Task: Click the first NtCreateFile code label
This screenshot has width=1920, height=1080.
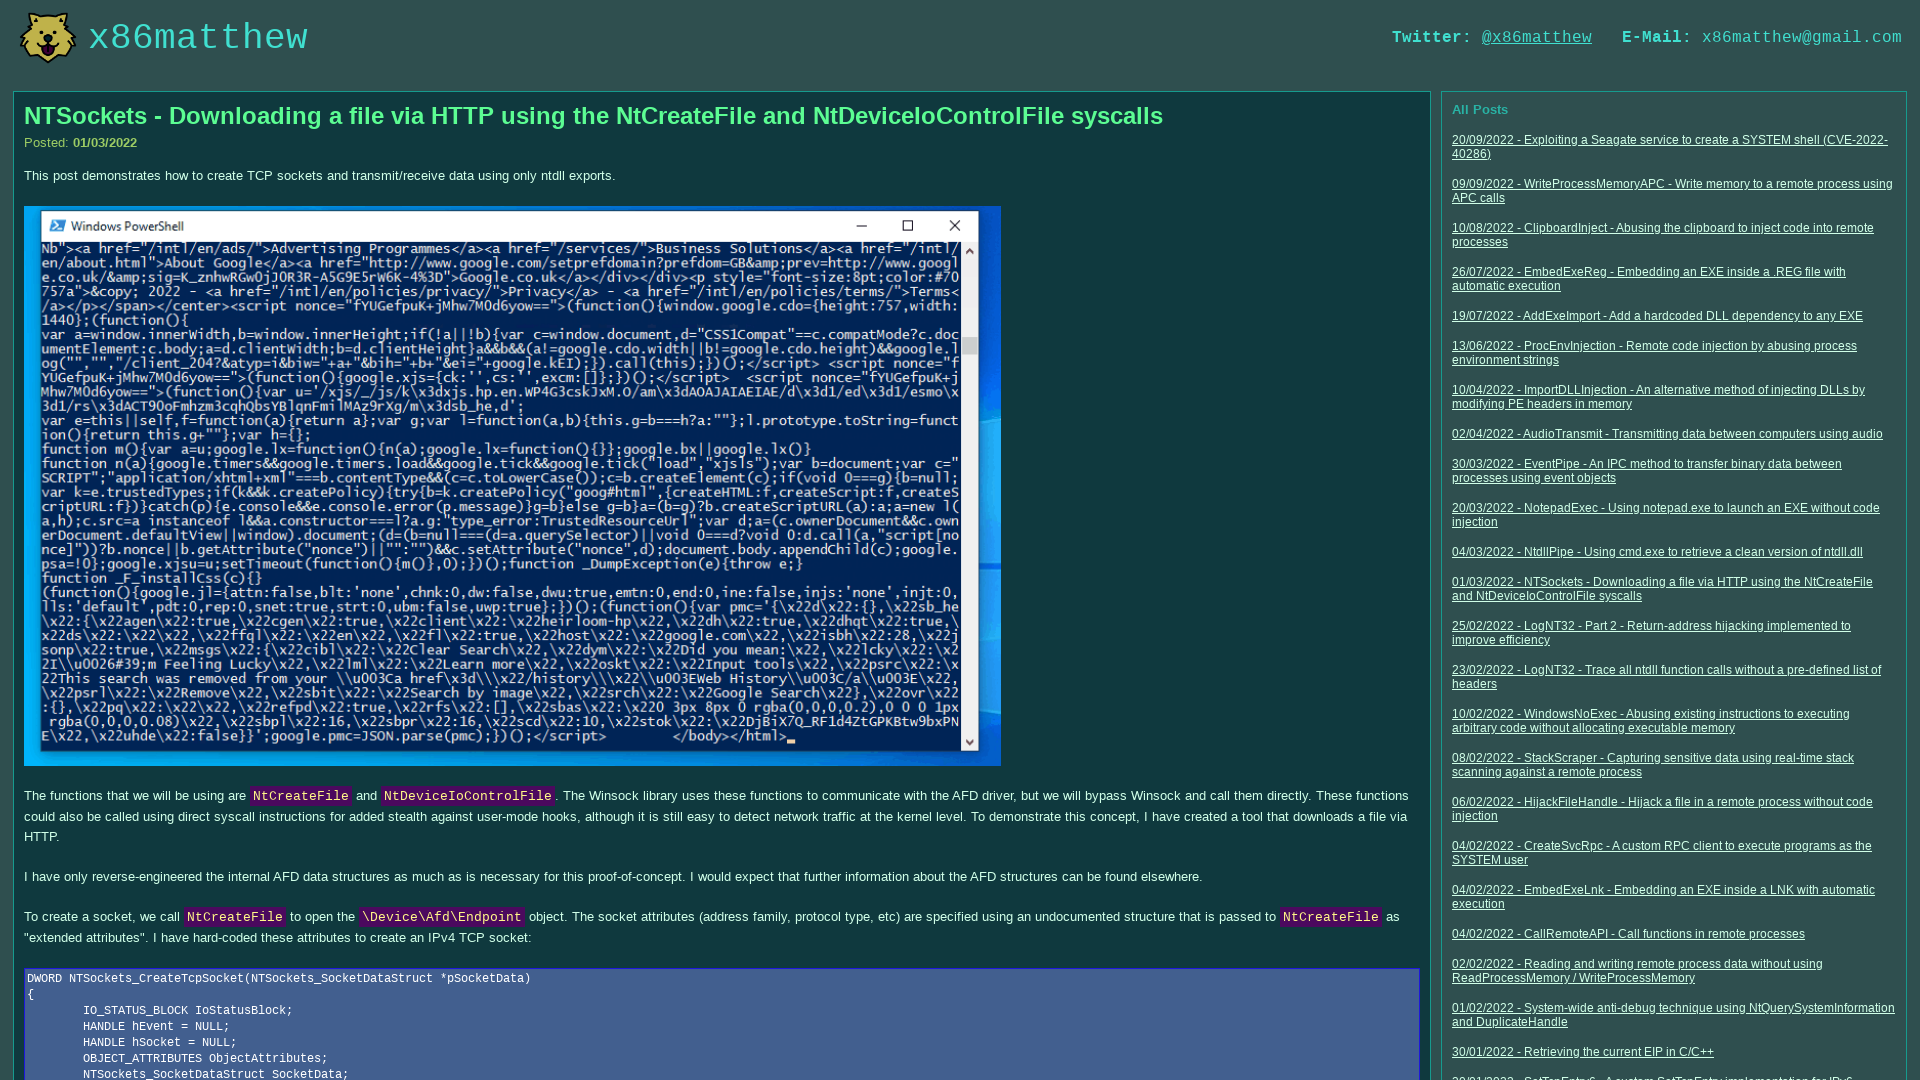Action: [300, 796]
